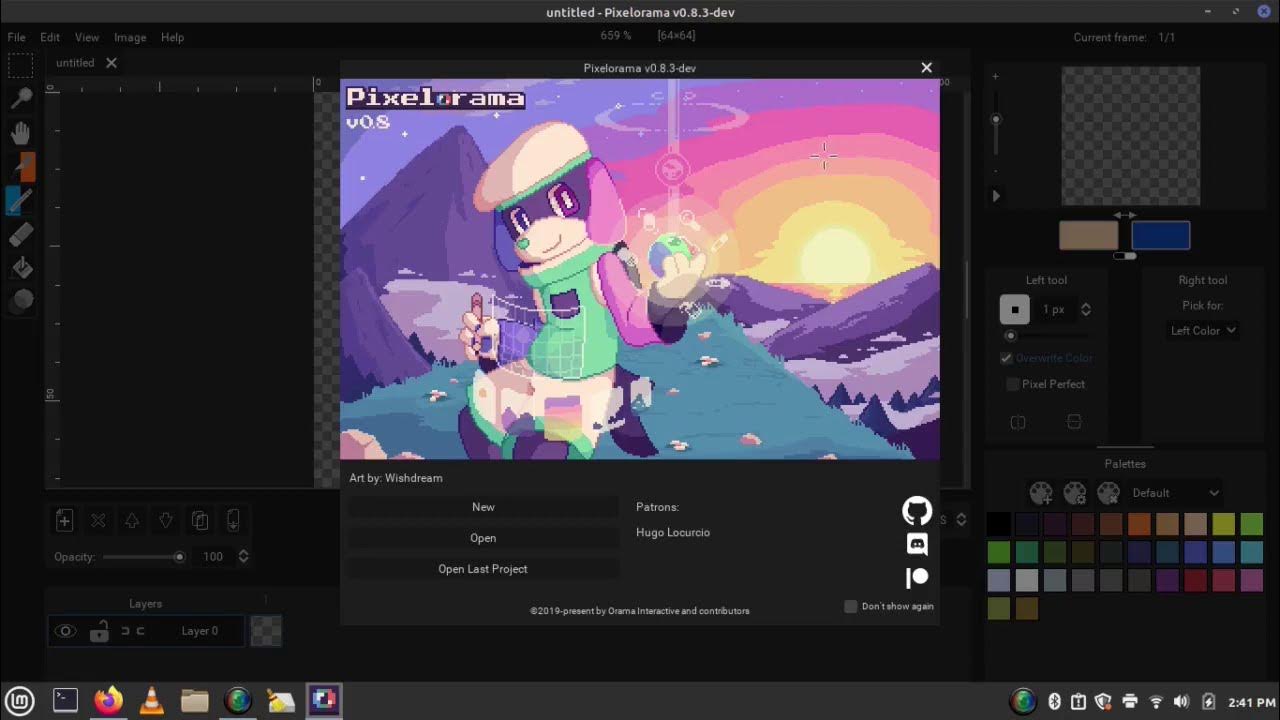Select the Color Picker eyedropper tool

point(21,166)
